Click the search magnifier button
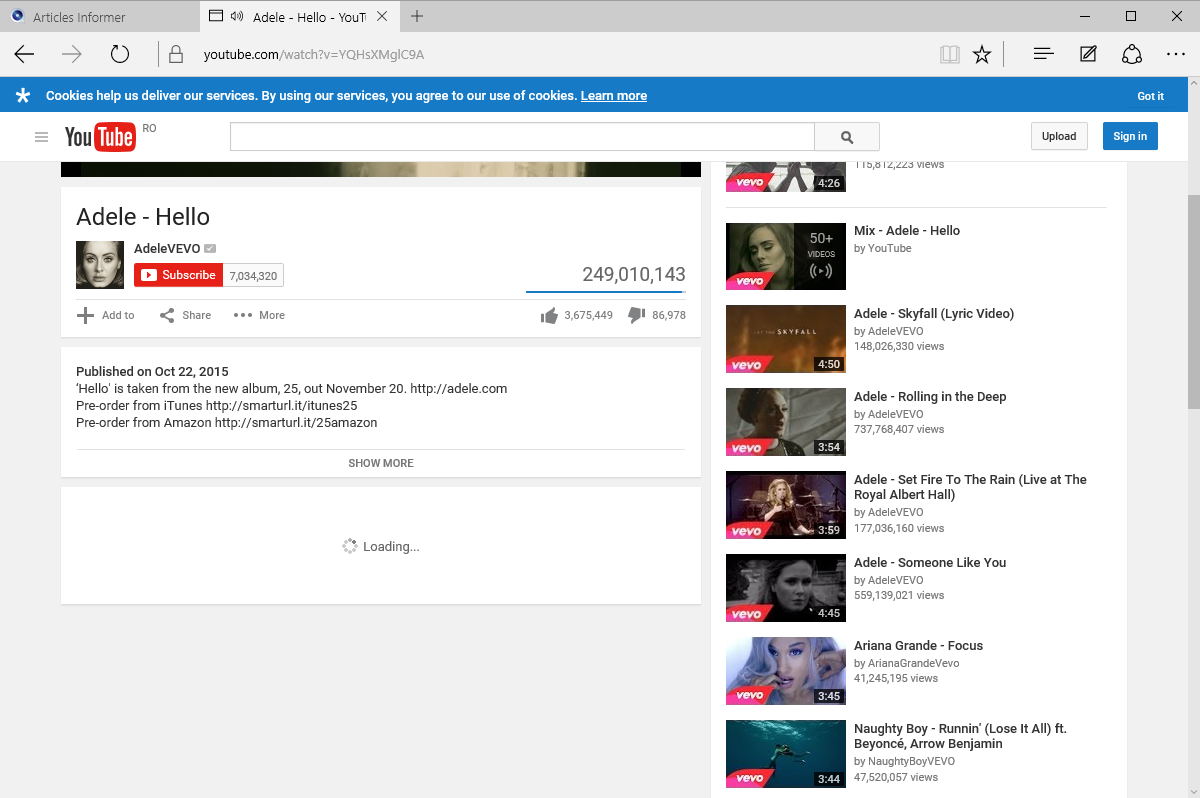Screen dimensions: 1200x798 (x=847, y=137)
